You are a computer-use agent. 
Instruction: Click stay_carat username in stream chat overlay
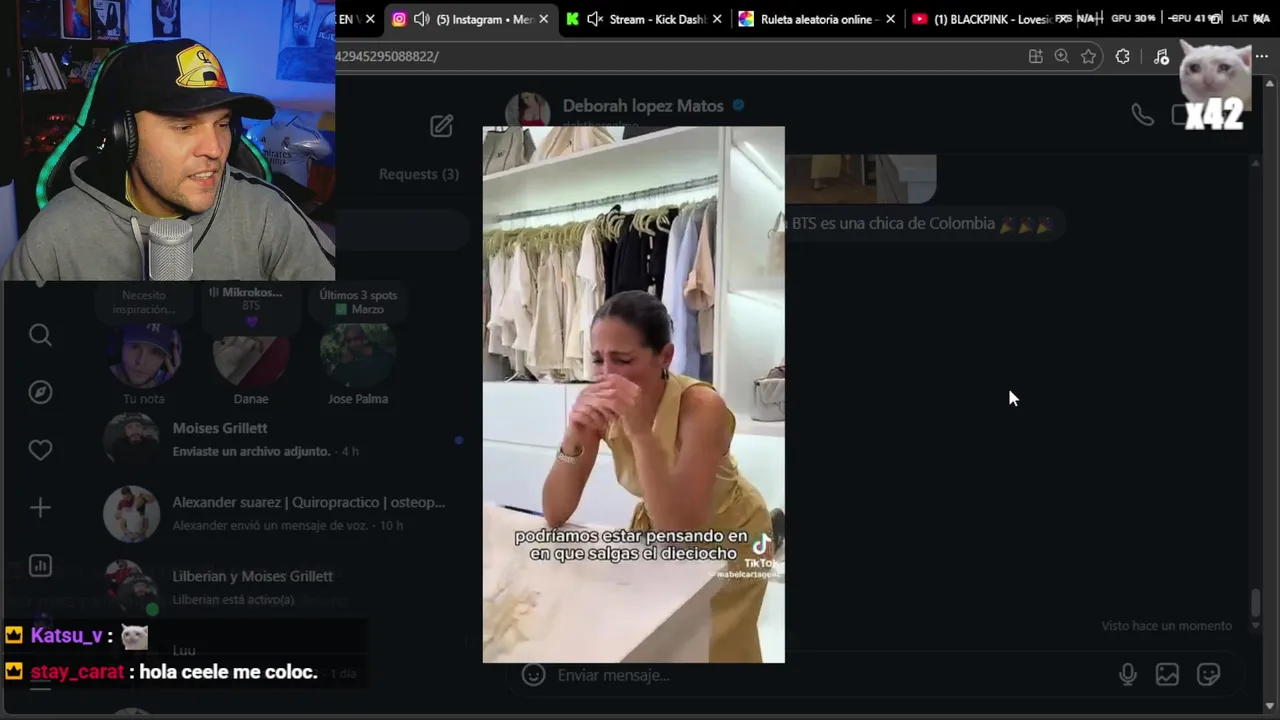pyautogui.click(x=77, y=672)
